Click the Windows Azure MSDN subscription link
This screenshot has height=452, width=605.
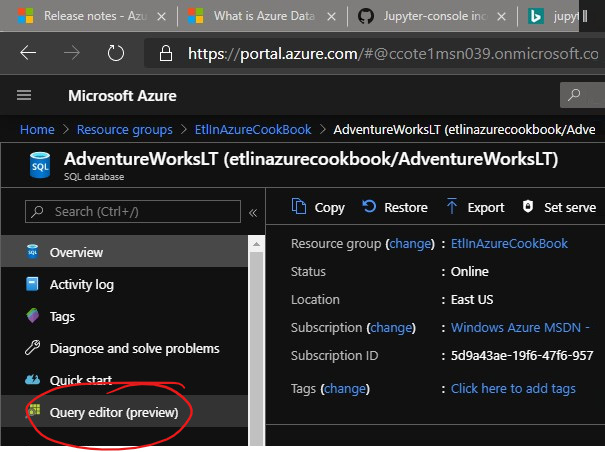(519, 327)
